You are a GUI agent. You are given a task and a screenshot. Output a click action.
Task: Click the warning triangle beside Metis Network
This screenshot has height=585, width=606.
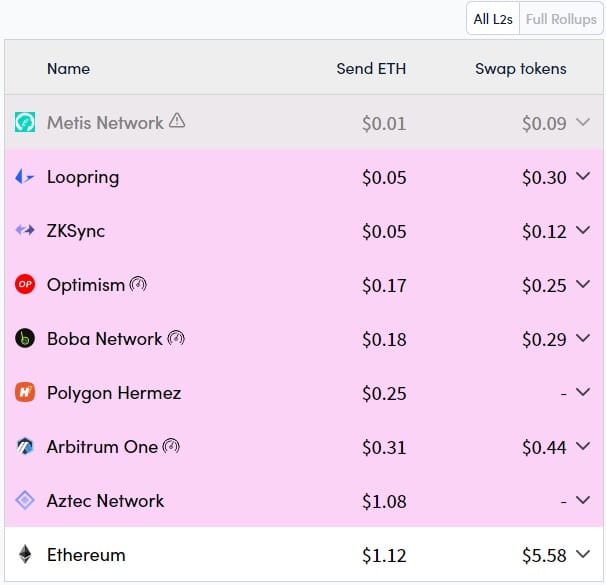[x=177, y=120]
